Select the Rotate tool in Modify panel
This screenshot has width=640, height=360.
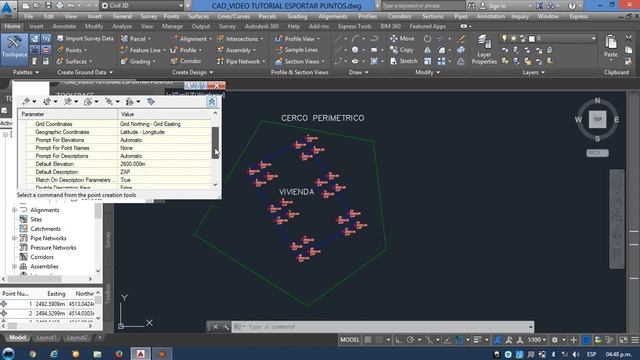click(427, 39)
